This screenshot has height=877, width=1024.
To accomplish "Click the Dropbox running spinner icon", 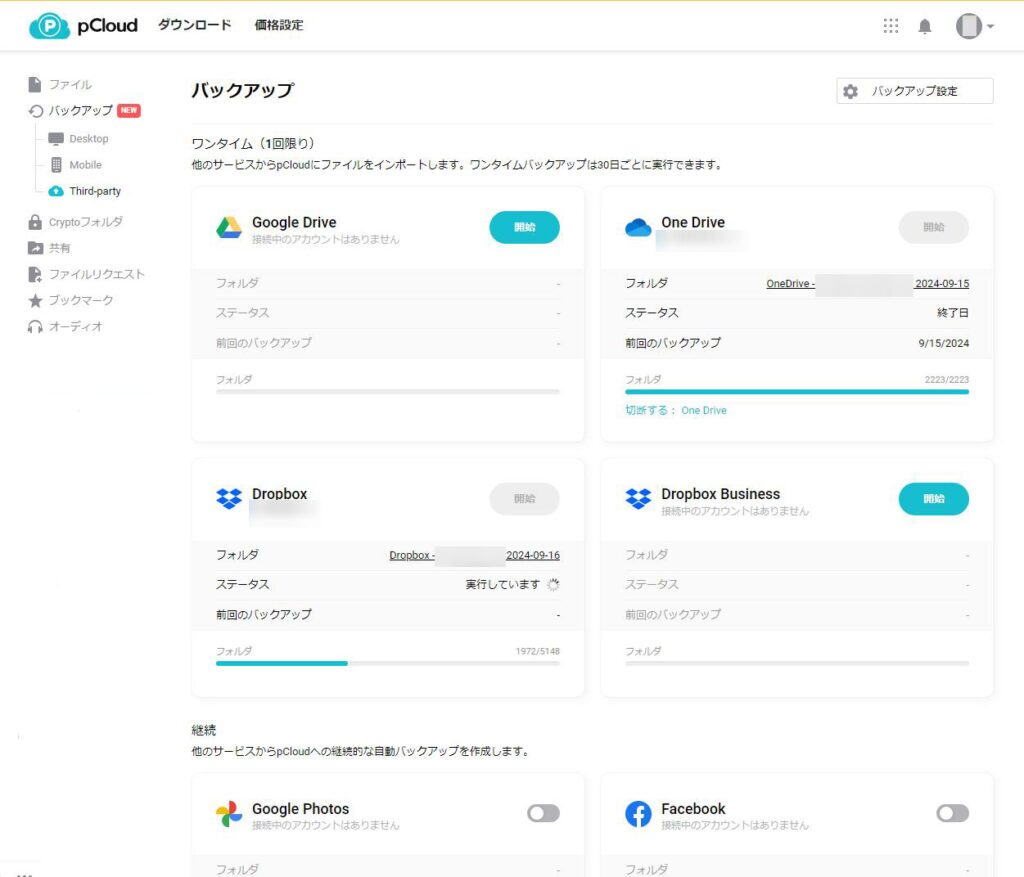I will pyautogui.click(x=553, y=584).
